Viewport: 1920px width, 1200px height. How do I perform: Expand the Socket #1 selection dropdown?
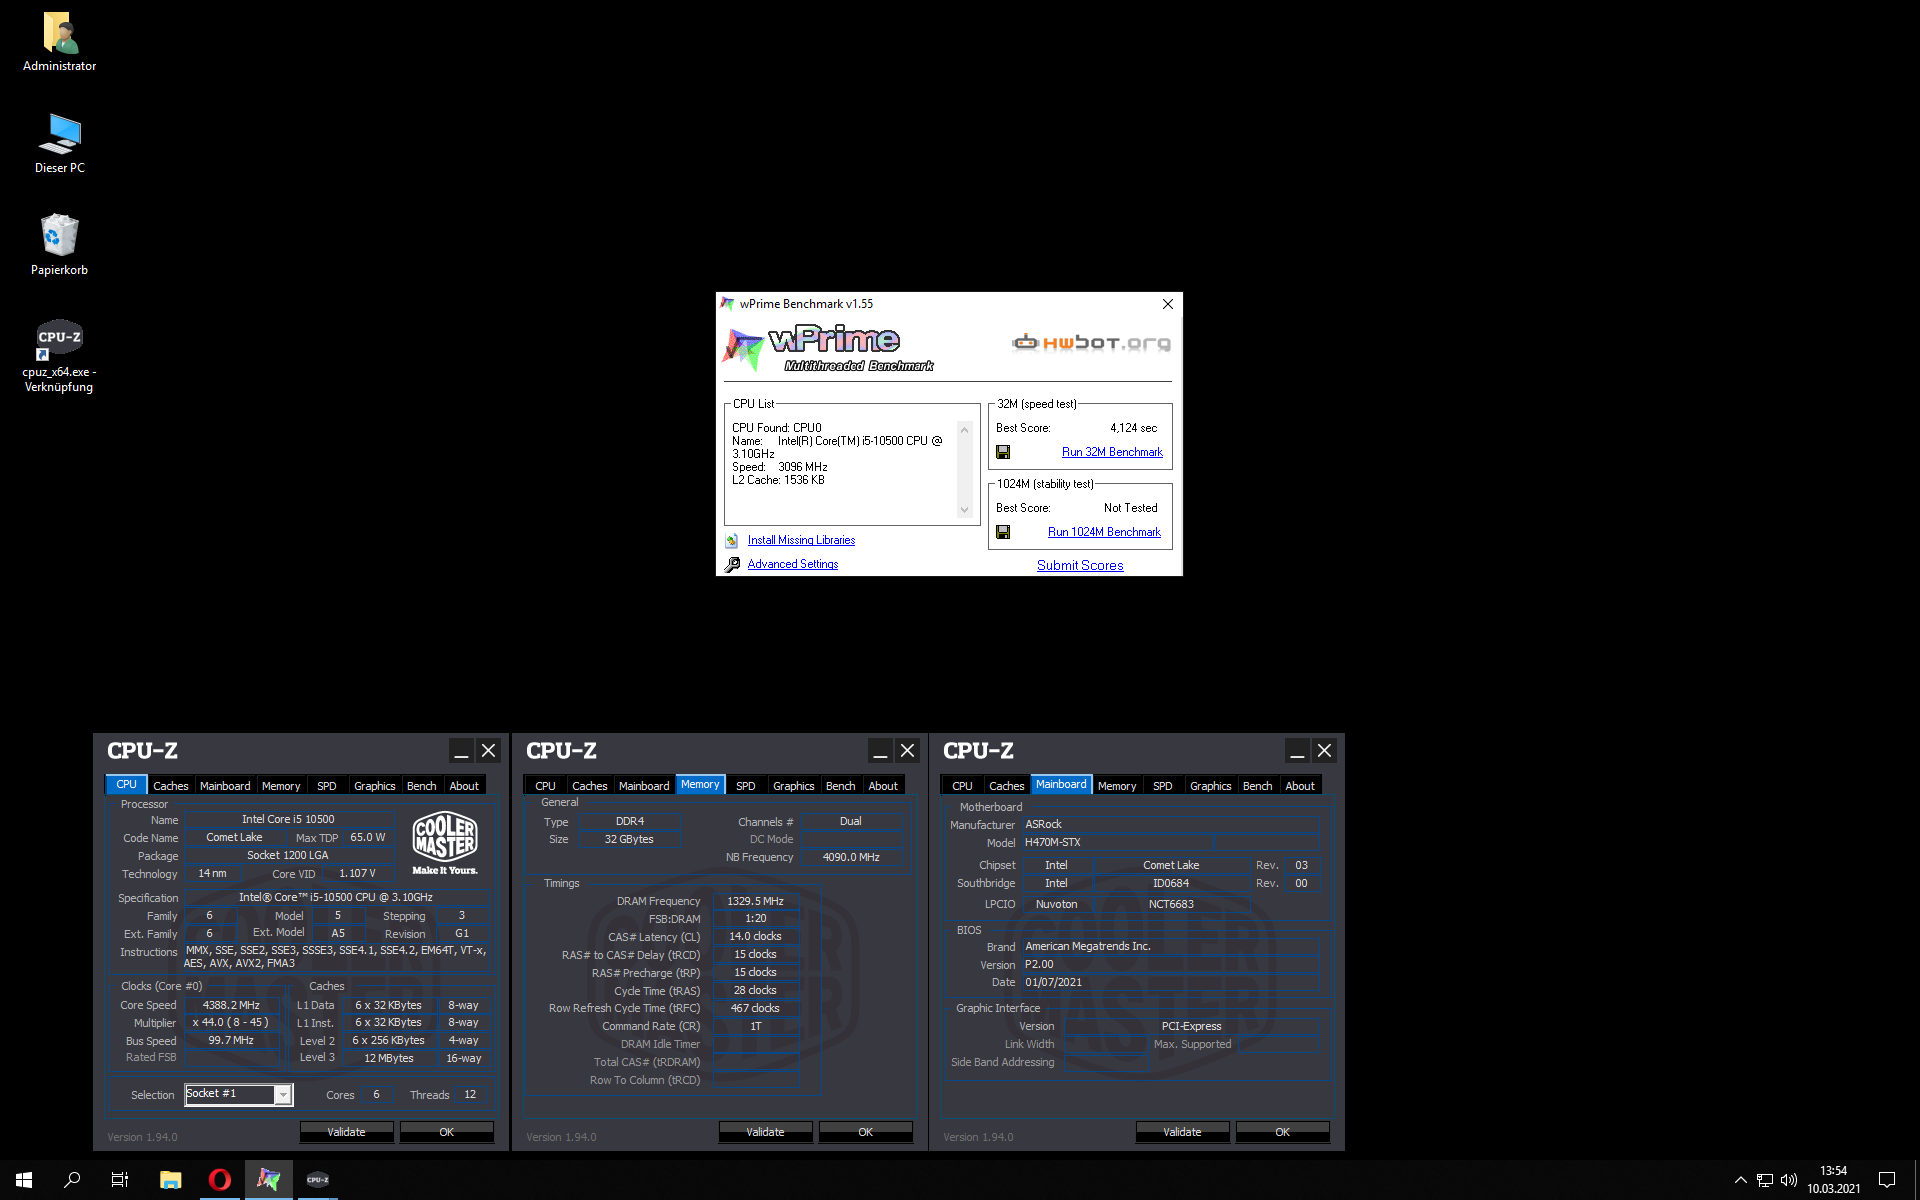click(x=283, y=1095)
